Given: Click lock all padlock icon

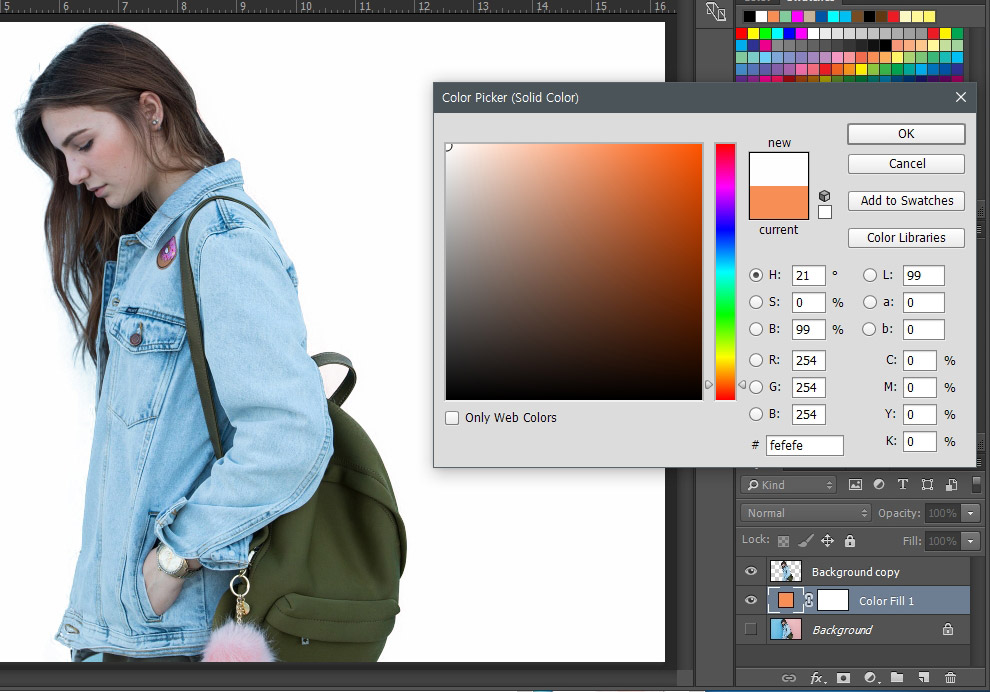Looking at the screenshot, I should click(850, 540).
